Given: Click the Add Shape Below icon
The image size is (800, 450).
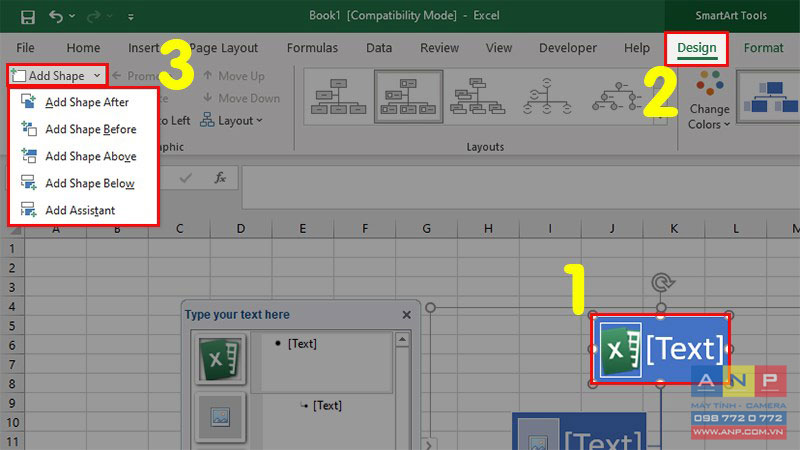Looking at the screenshot, I should pos(28,183).
